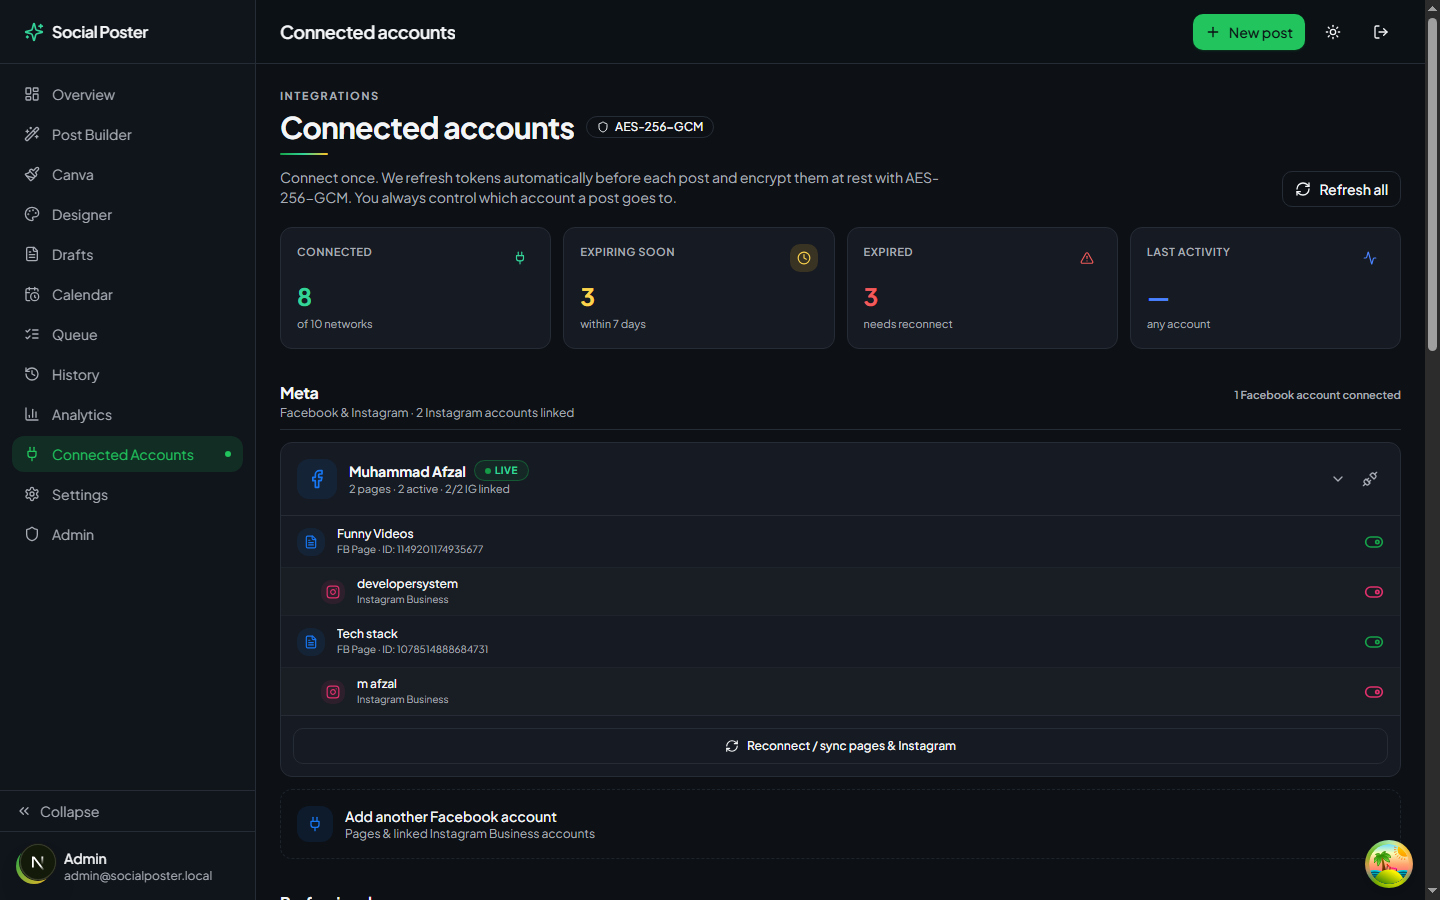The height and width of the screenshot is (900, 1440).
Task: Click the AES-256-GCM shield badge
Action: [650, 127]
